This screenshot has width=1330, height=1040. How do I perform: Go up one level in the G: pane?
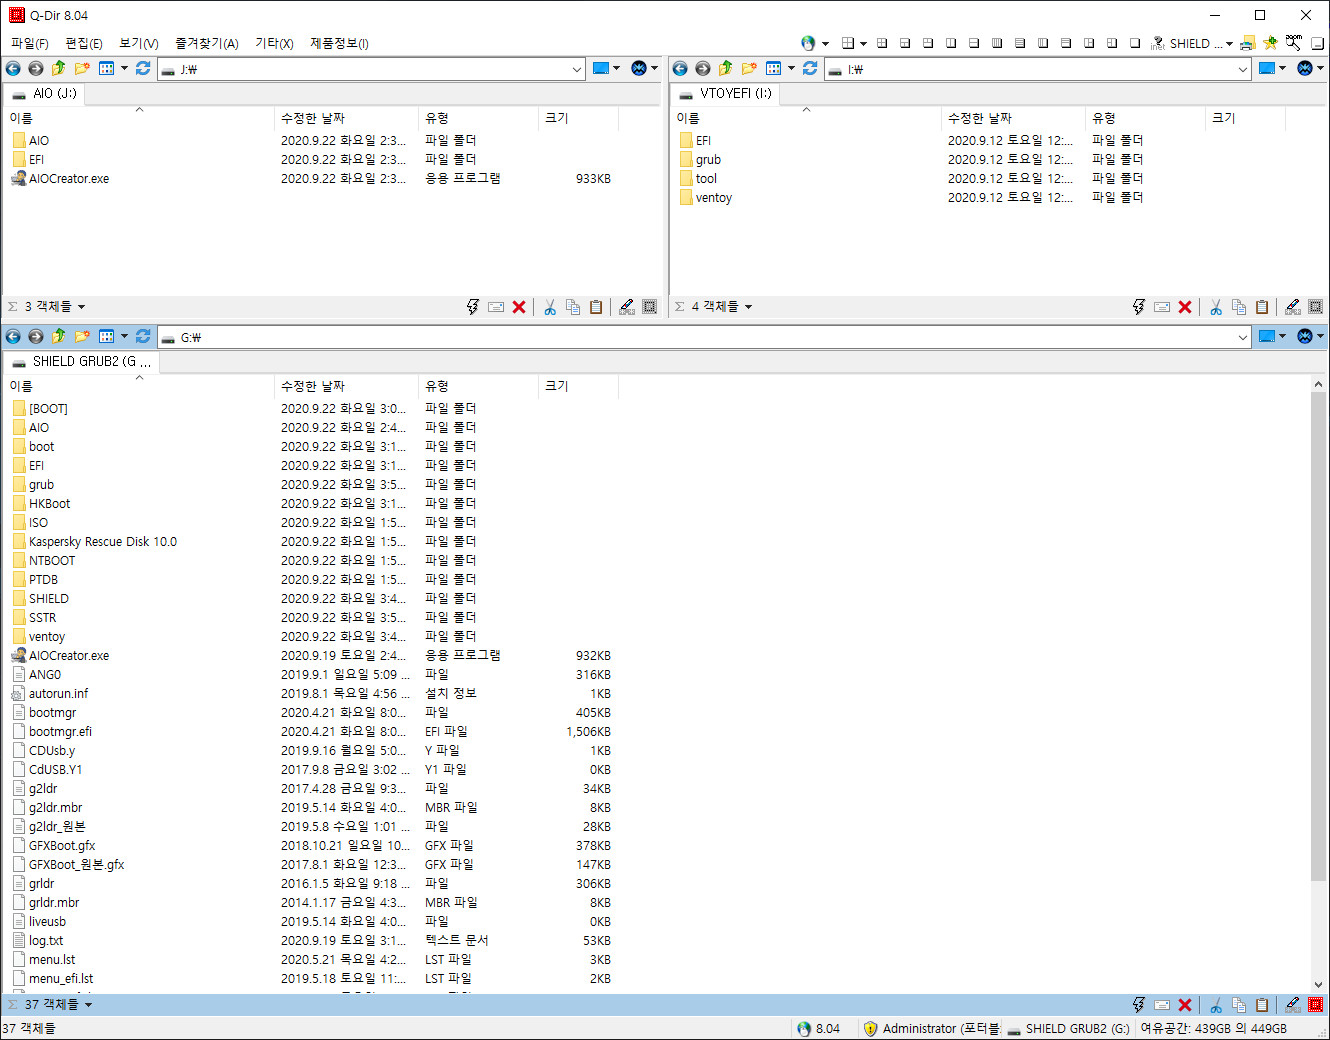pos(58,337)
